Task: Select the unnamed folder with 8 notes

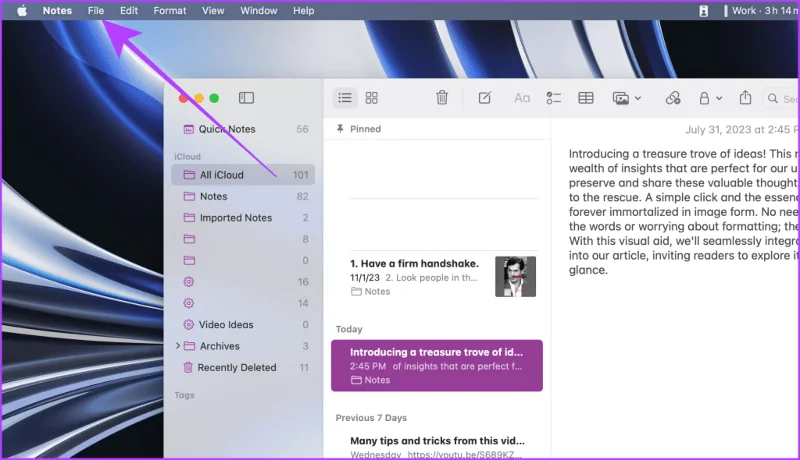Action: pos(243,239)
